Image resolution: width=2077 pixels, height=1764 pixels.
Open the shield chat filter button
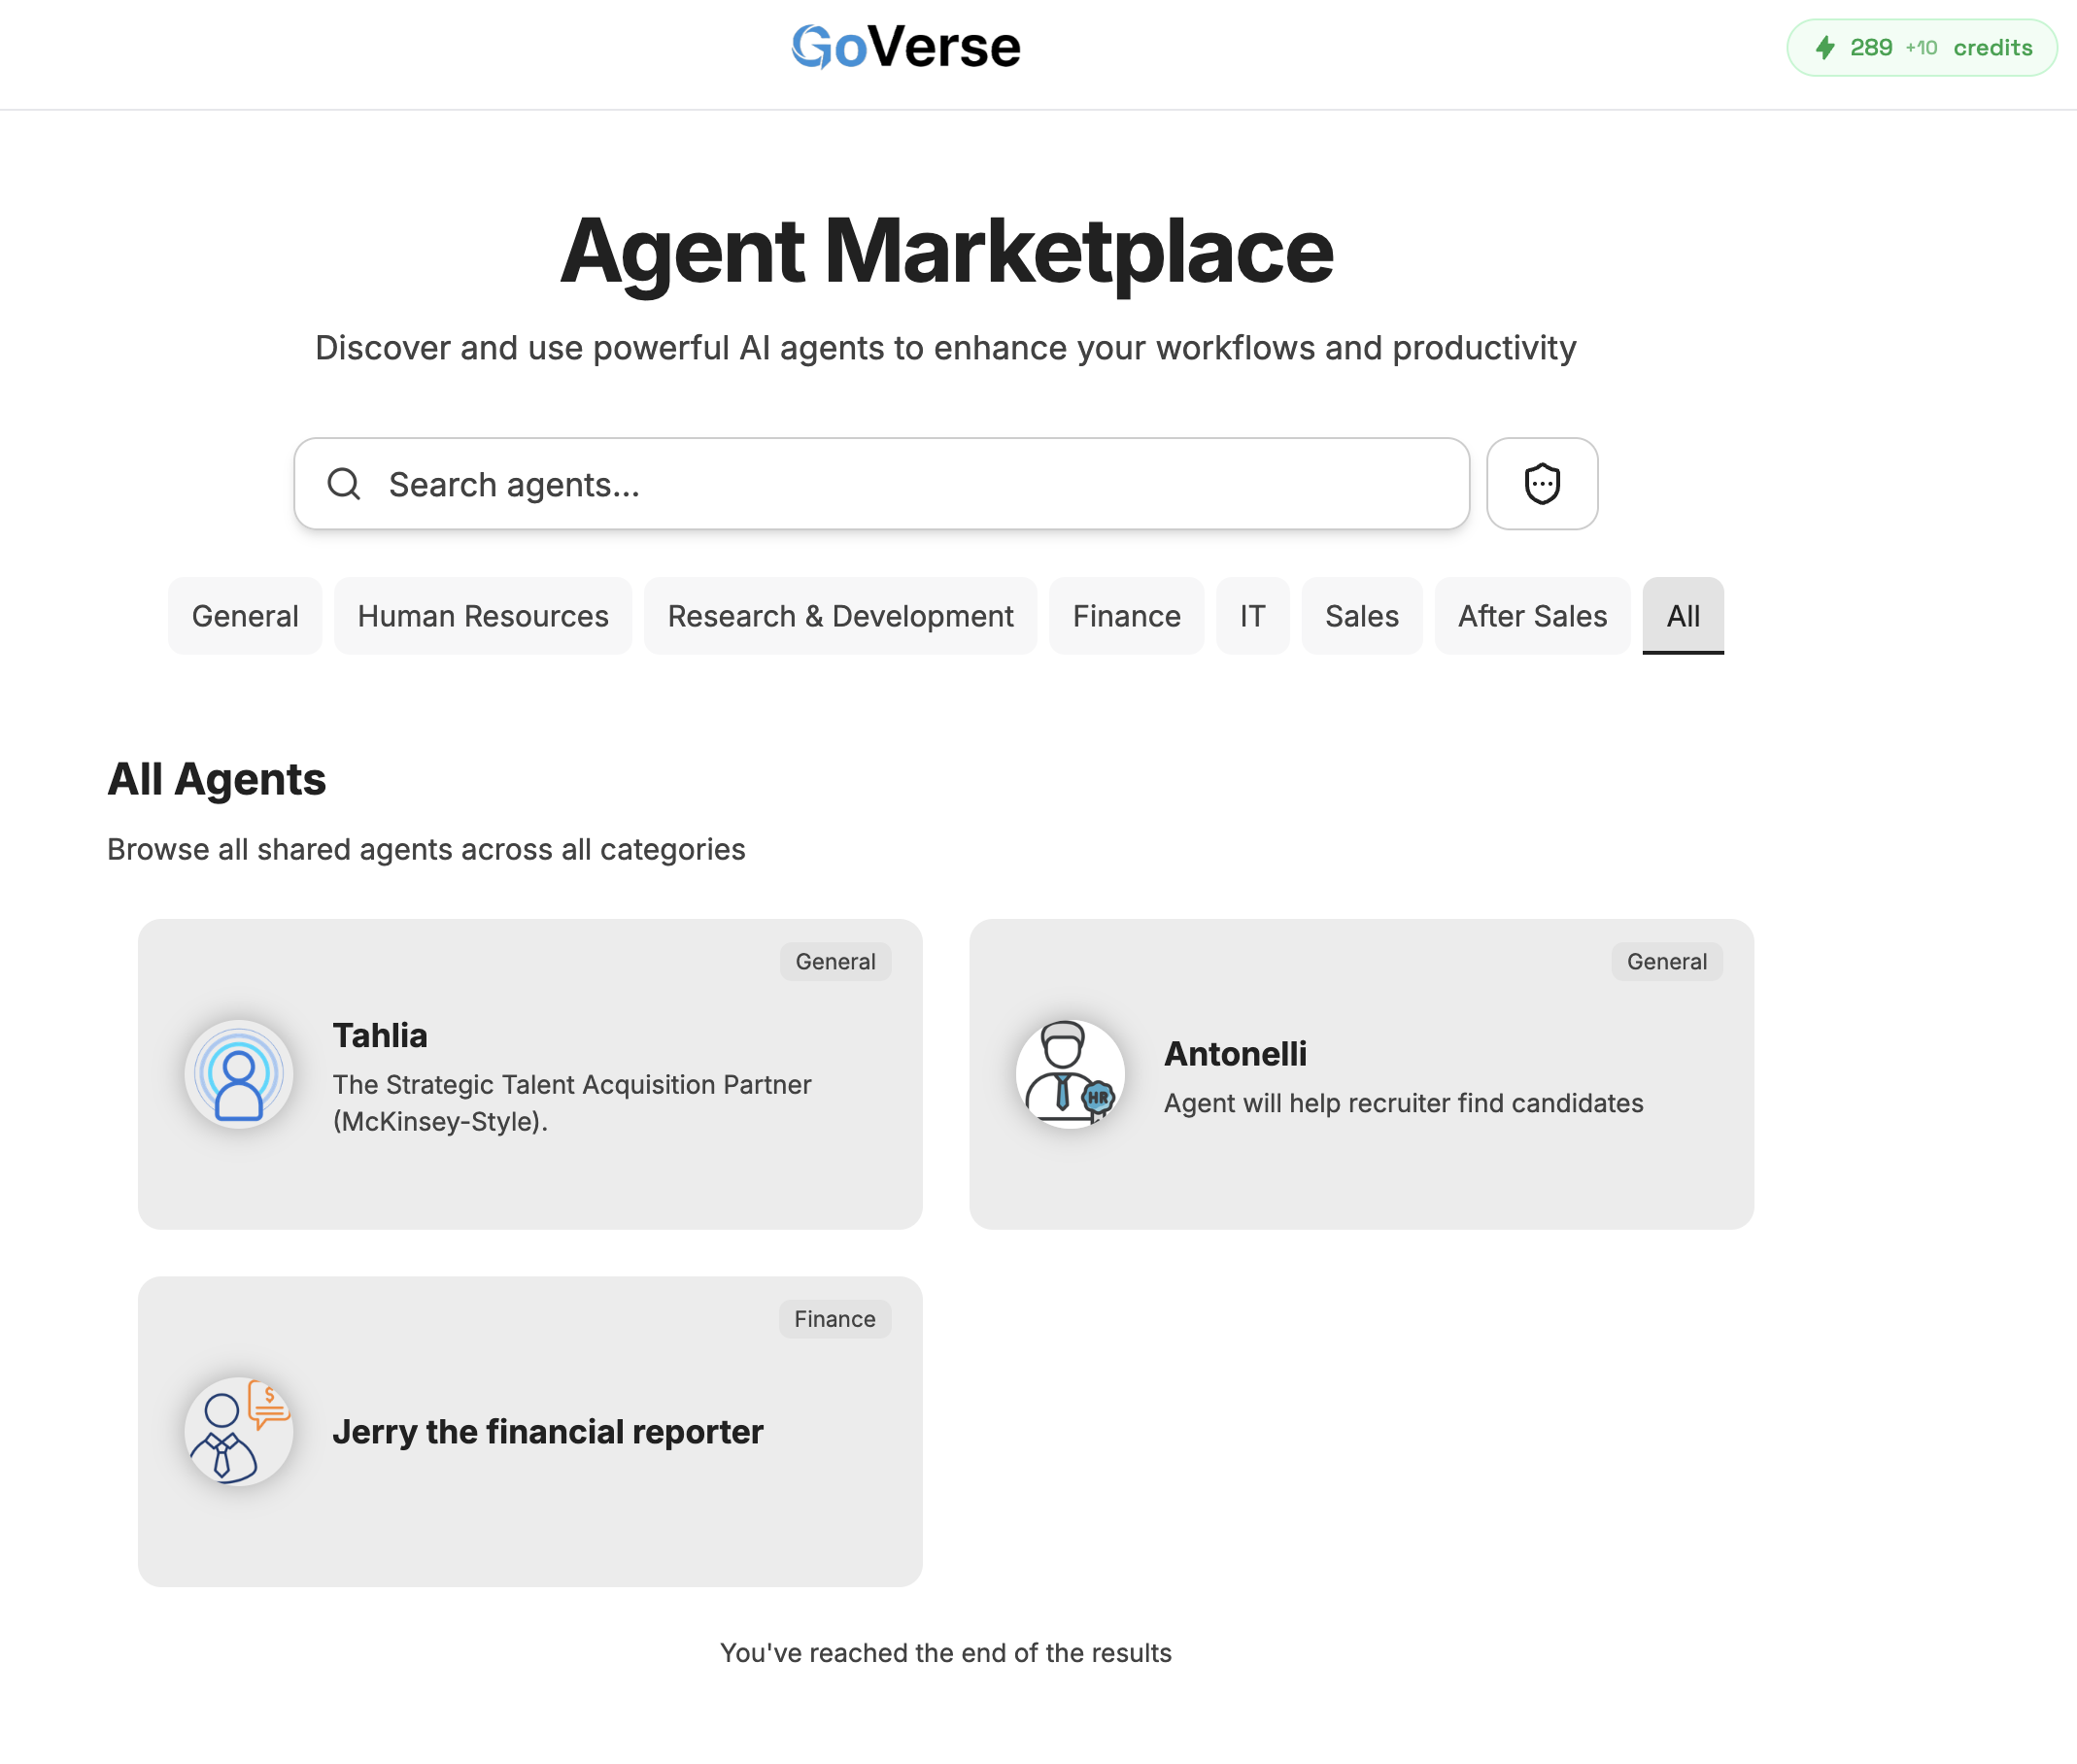tap(1541, 484)
